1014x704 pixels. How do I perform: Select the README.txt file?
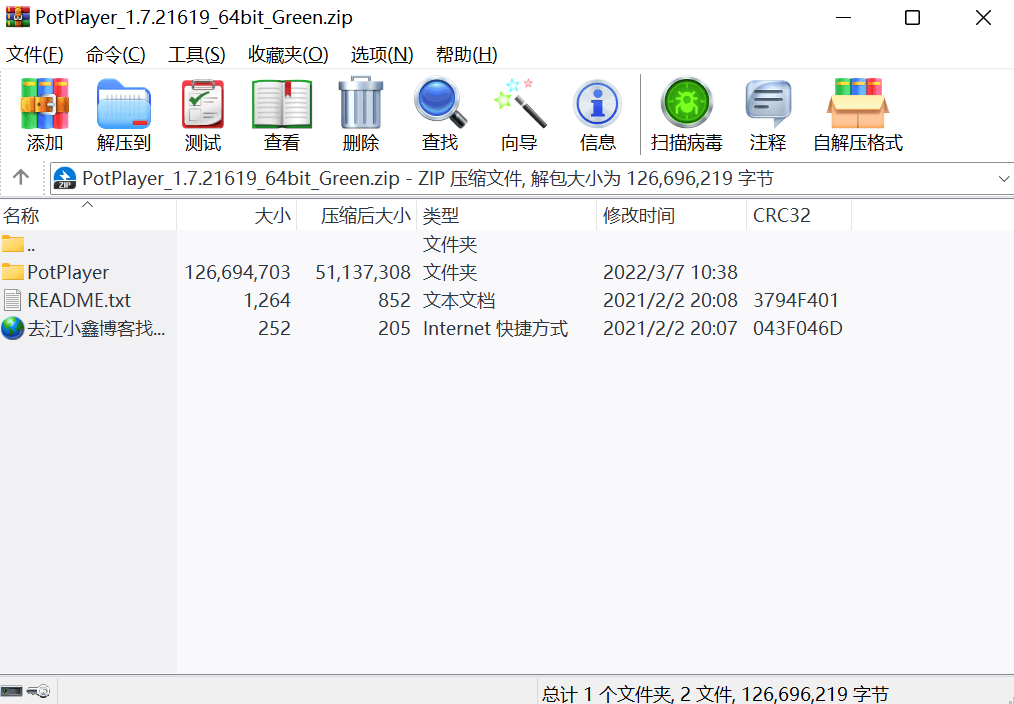(x=78, y=300)
